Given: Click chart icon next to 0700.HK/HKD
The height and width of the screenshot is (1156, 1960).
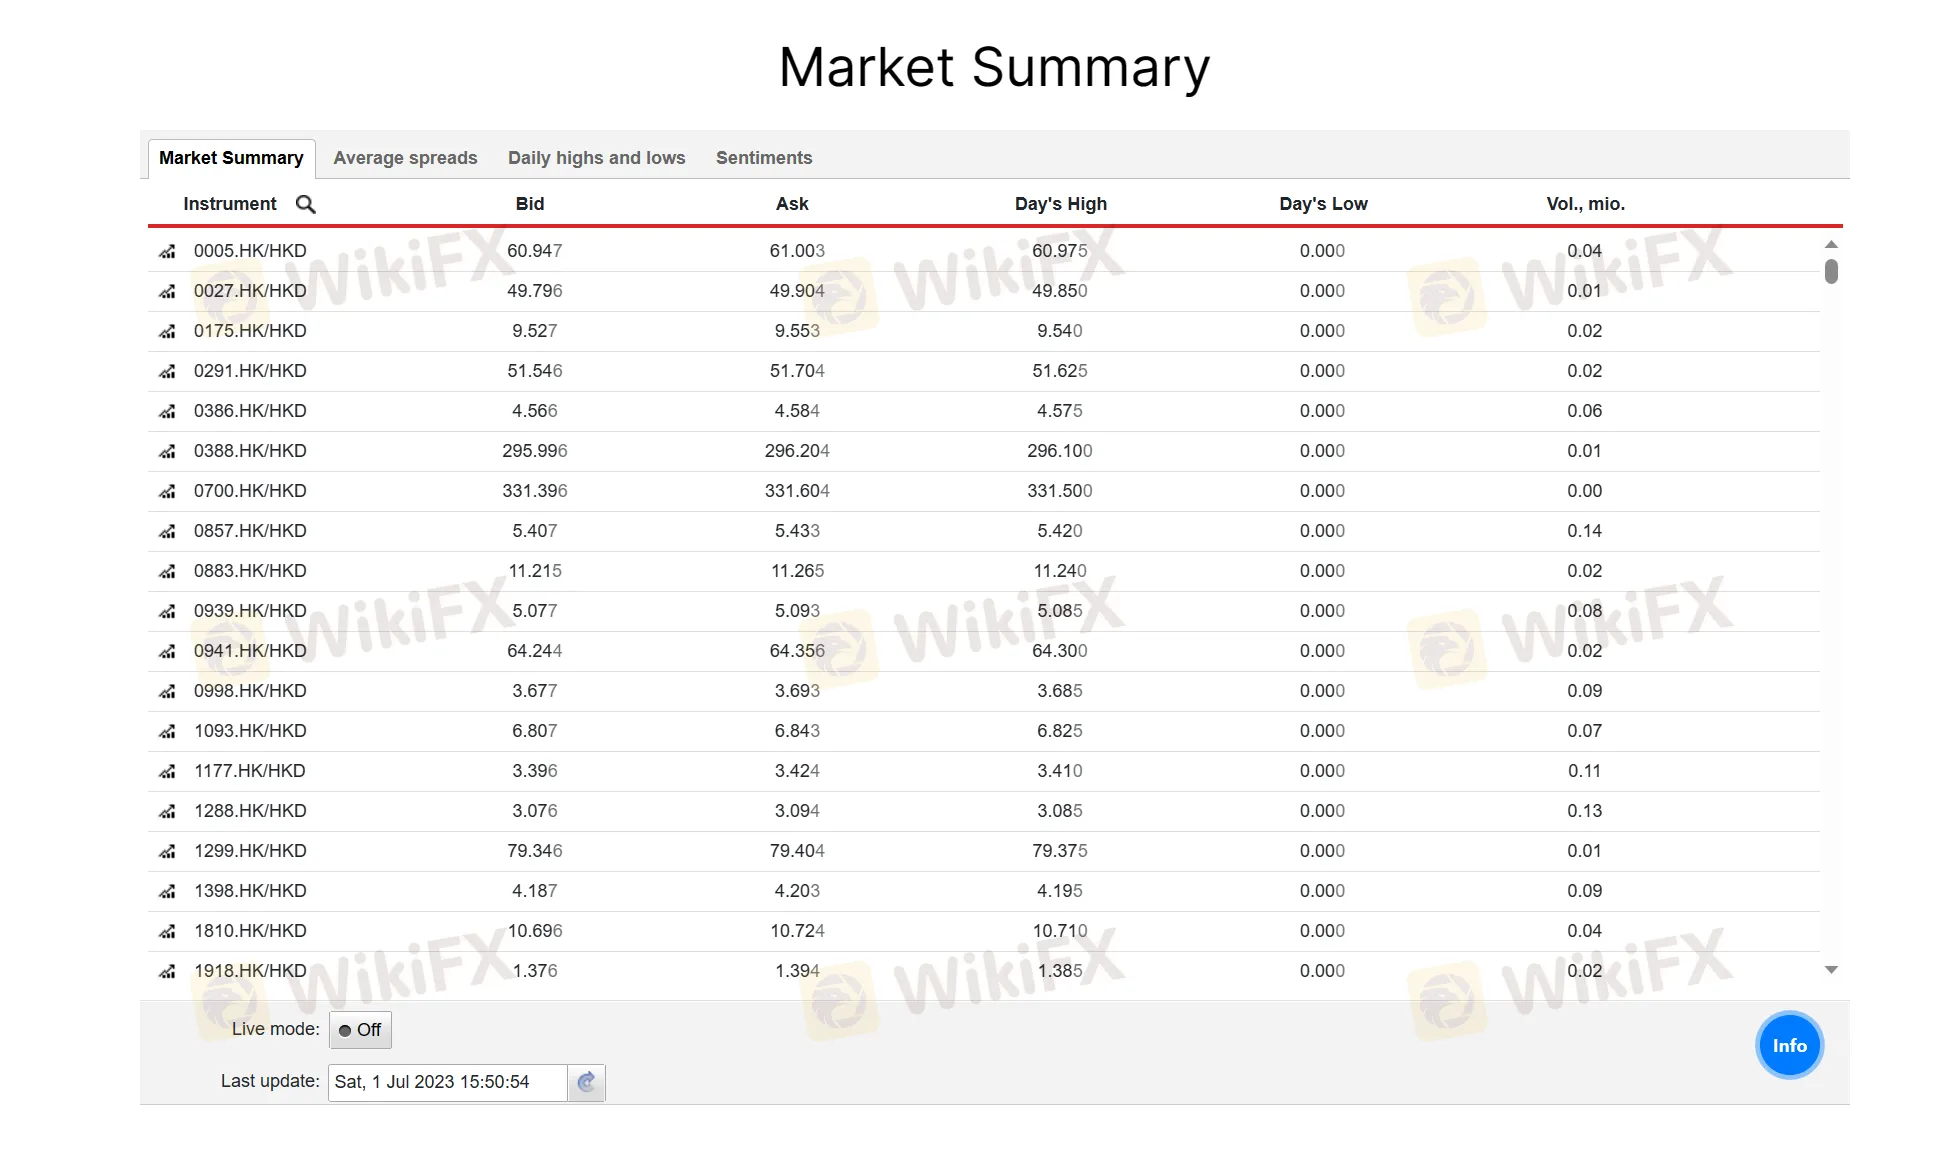Looking at the screenshot, I should pyautogui.click(x=167, y=491).
